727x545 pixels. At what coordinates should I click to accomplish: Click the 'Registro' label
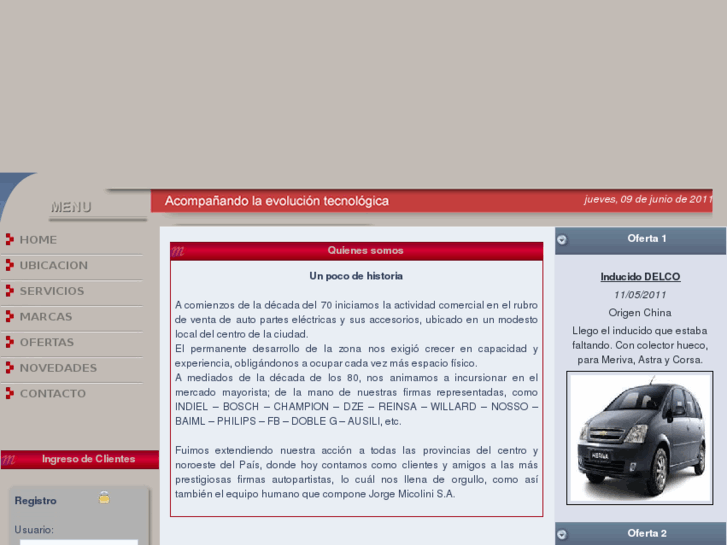tap(36, 501)
